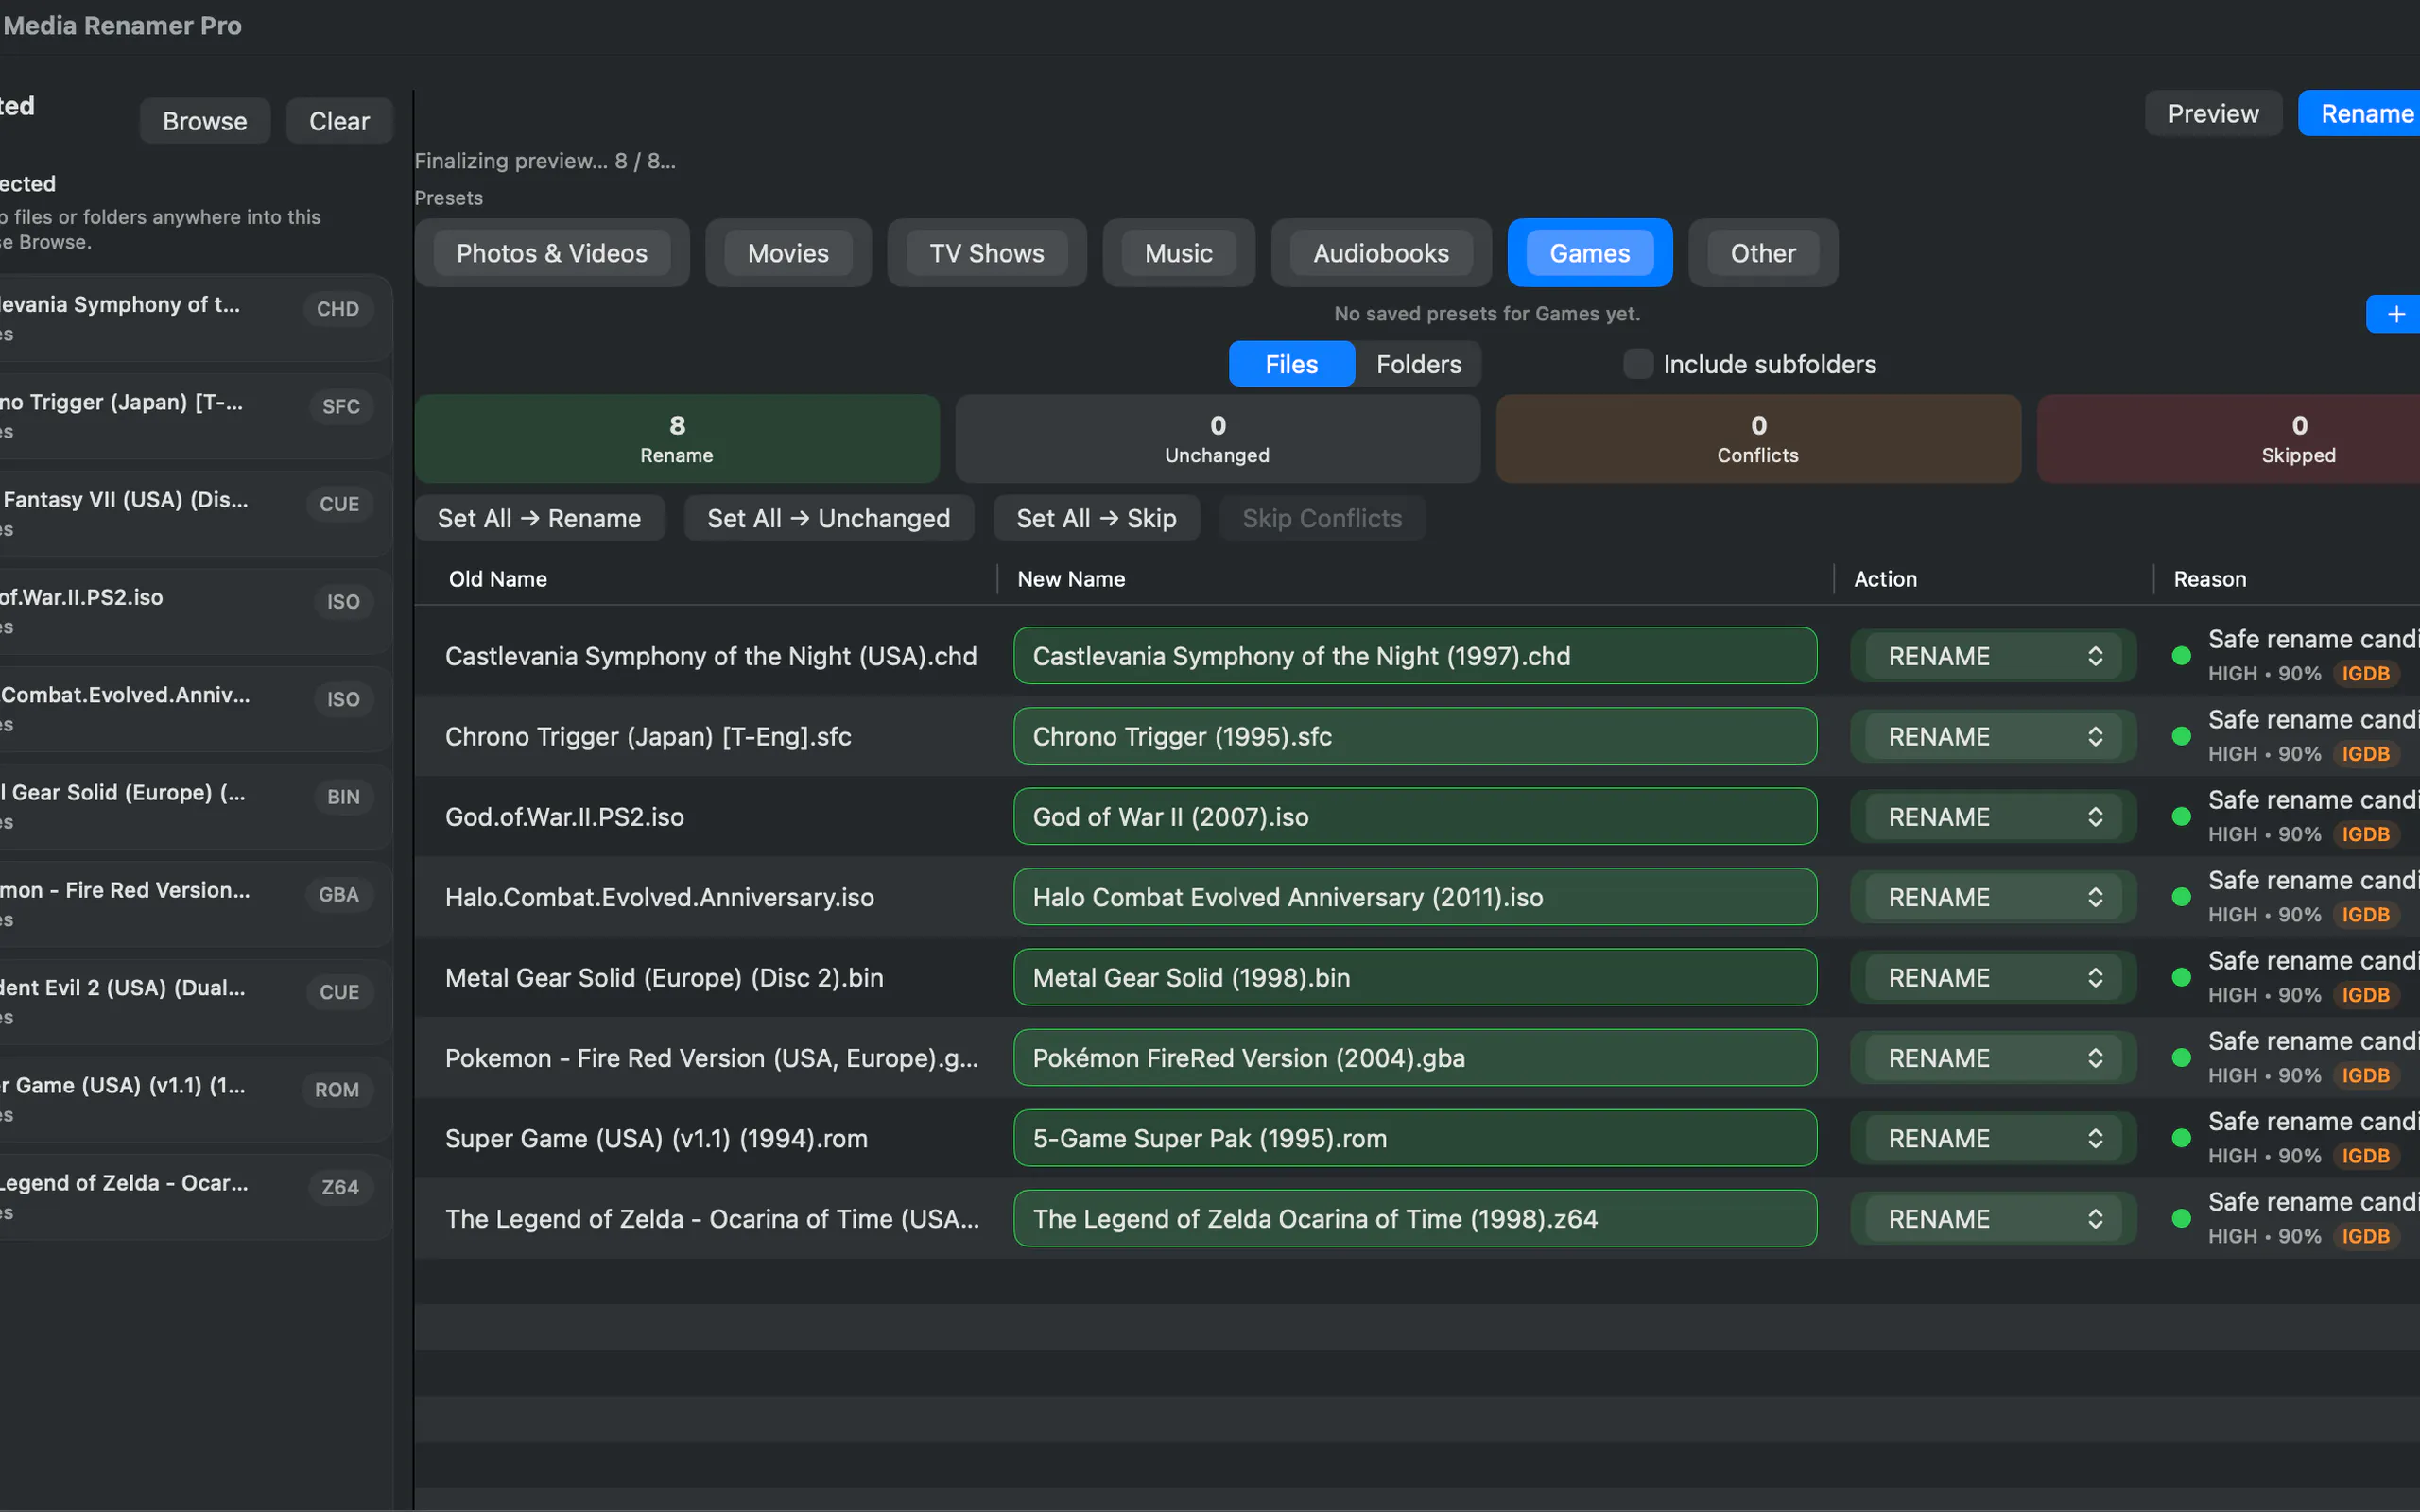The height and width of the screenshot is (1512, 2420).
Task: Edit new name field Metal Gear Solid (1998).bin
Action: coord(1415,978)
